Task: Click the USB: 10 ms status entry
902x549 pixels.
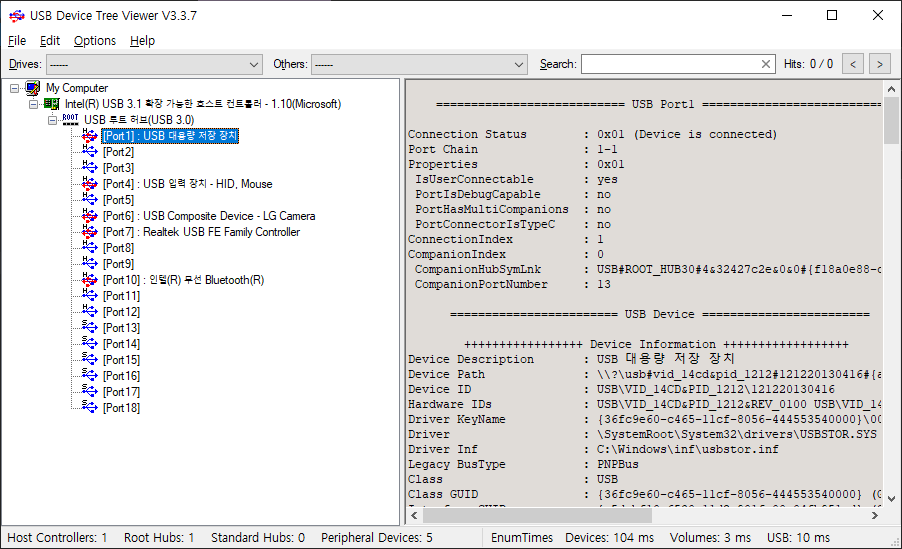Action: 798,537
